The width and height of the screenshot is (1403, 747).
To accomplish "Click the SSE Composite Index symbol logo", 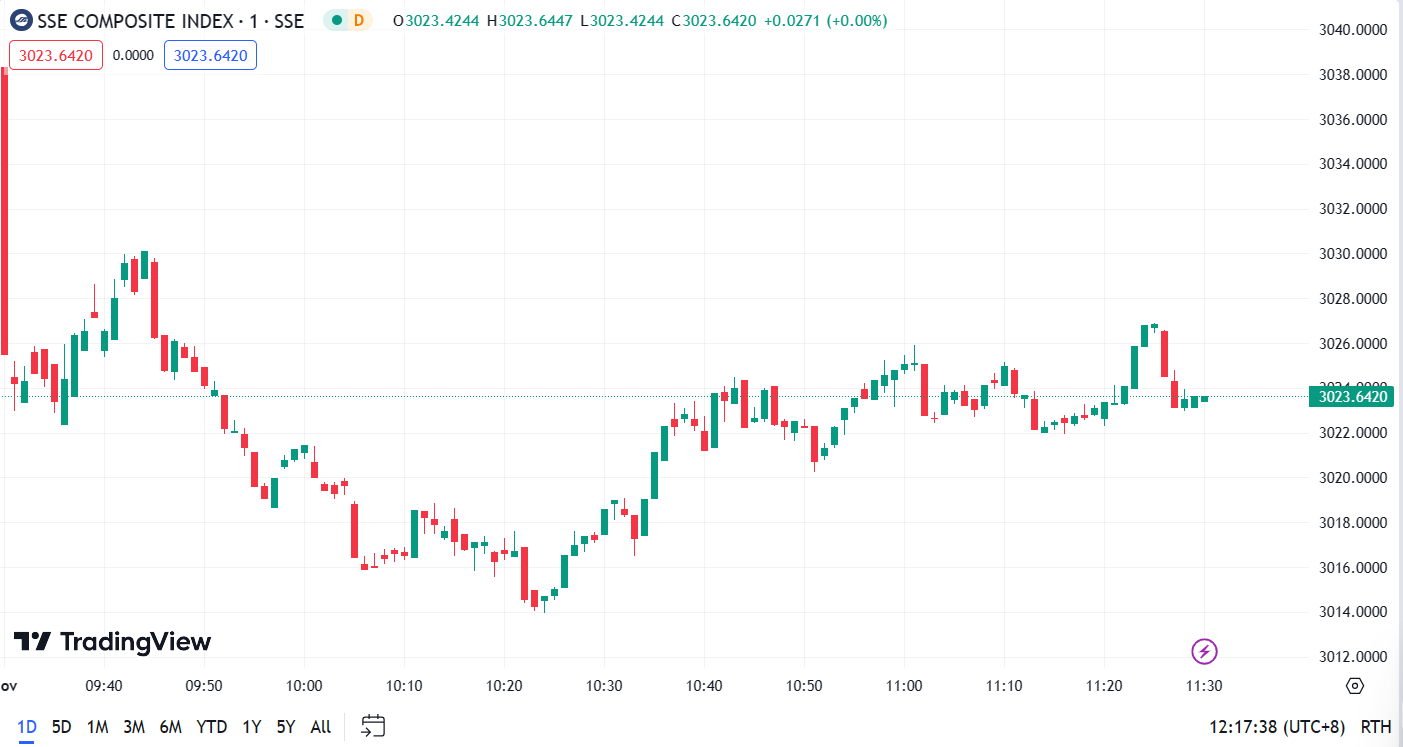I will pos(21,20).
